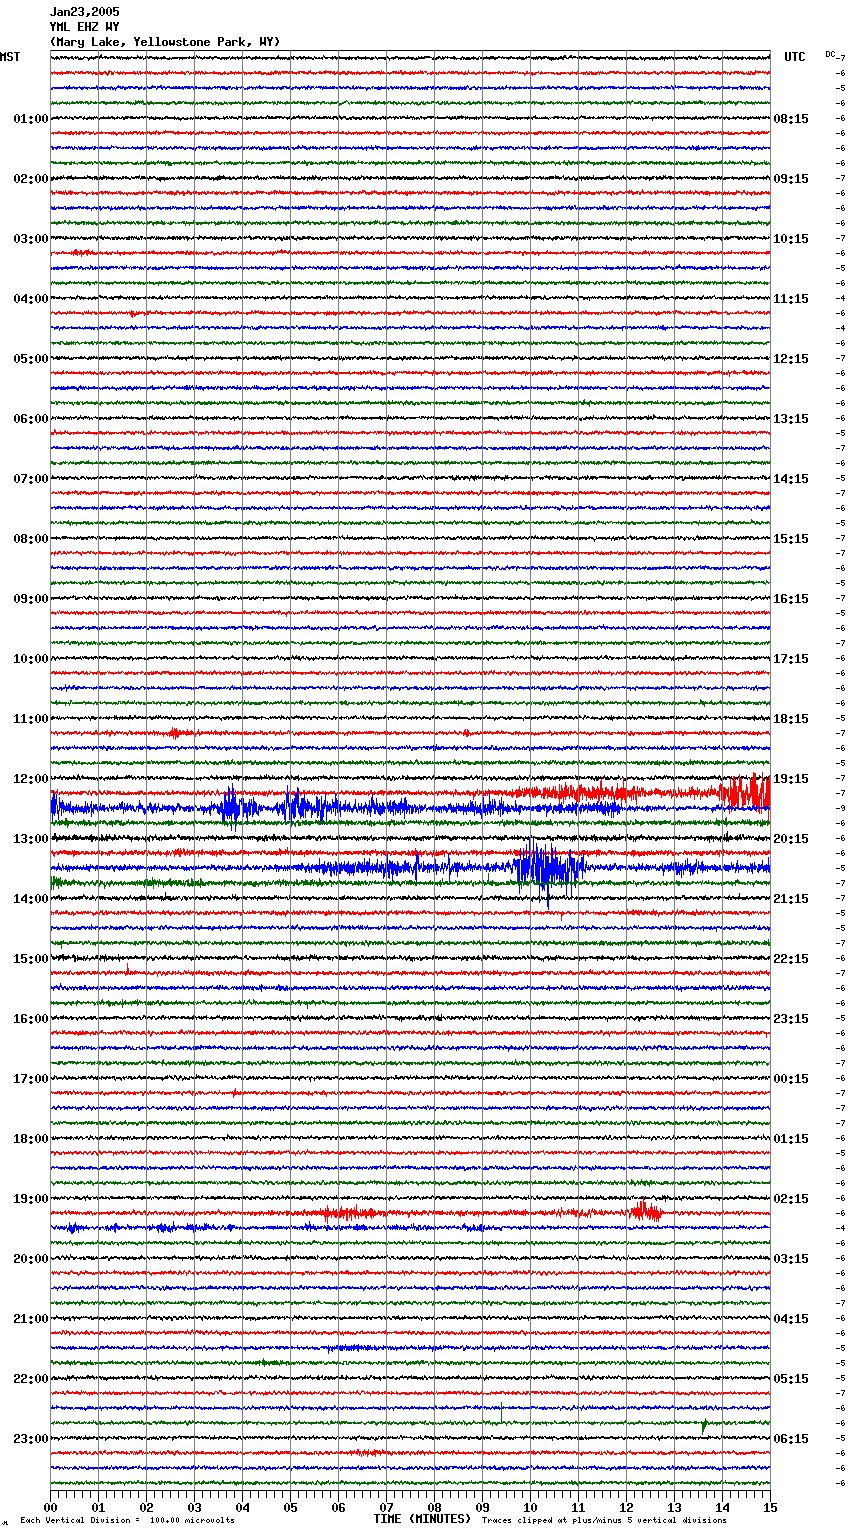Click the 04:00 MST hour label
Screen dimensions: 850x1534
point(30,299)
